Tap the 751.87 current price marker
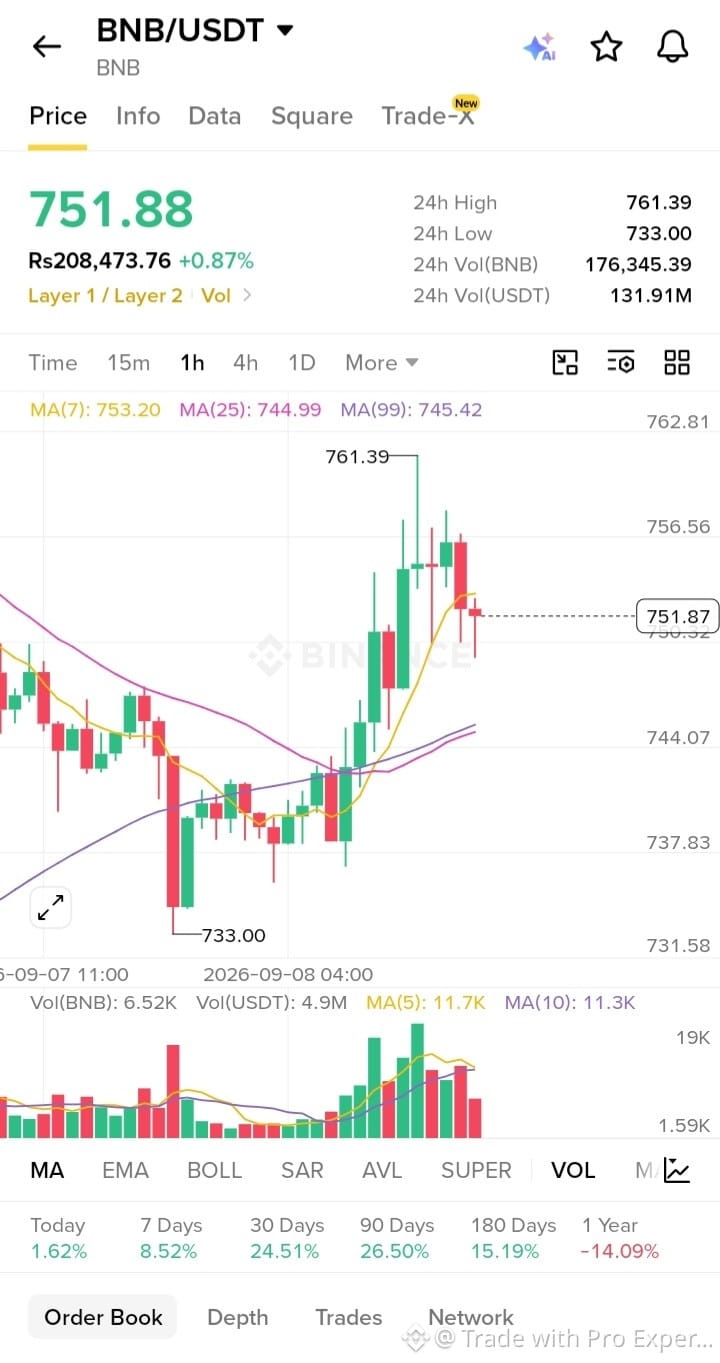720x1363 pixels. [678, 616]
